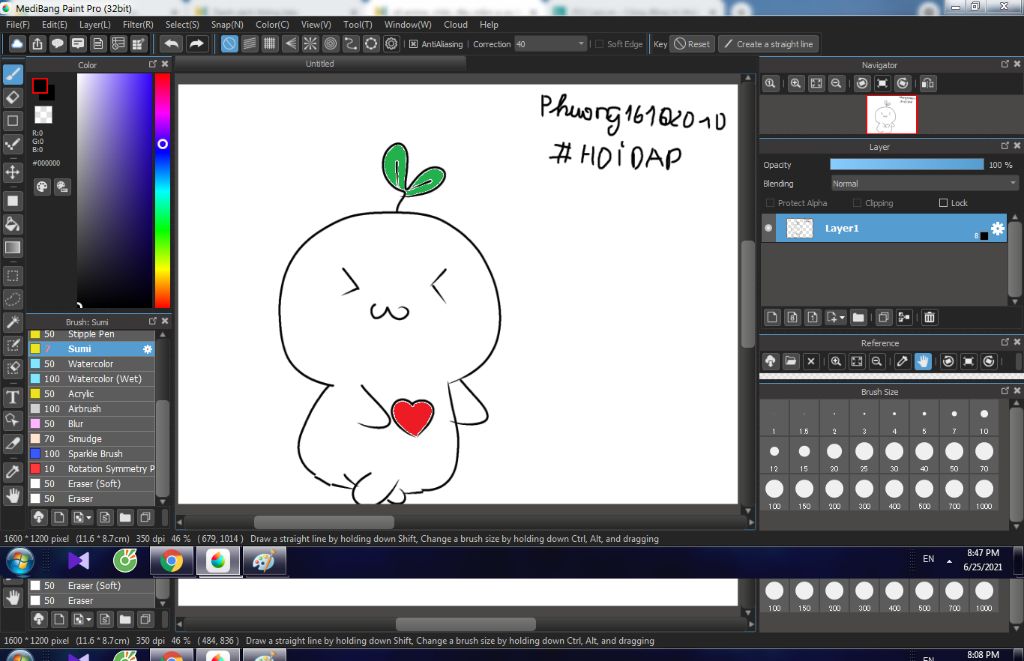Click Create a straight line button
This screenshot has height=661, width=1024.
[x=769, y=44]
